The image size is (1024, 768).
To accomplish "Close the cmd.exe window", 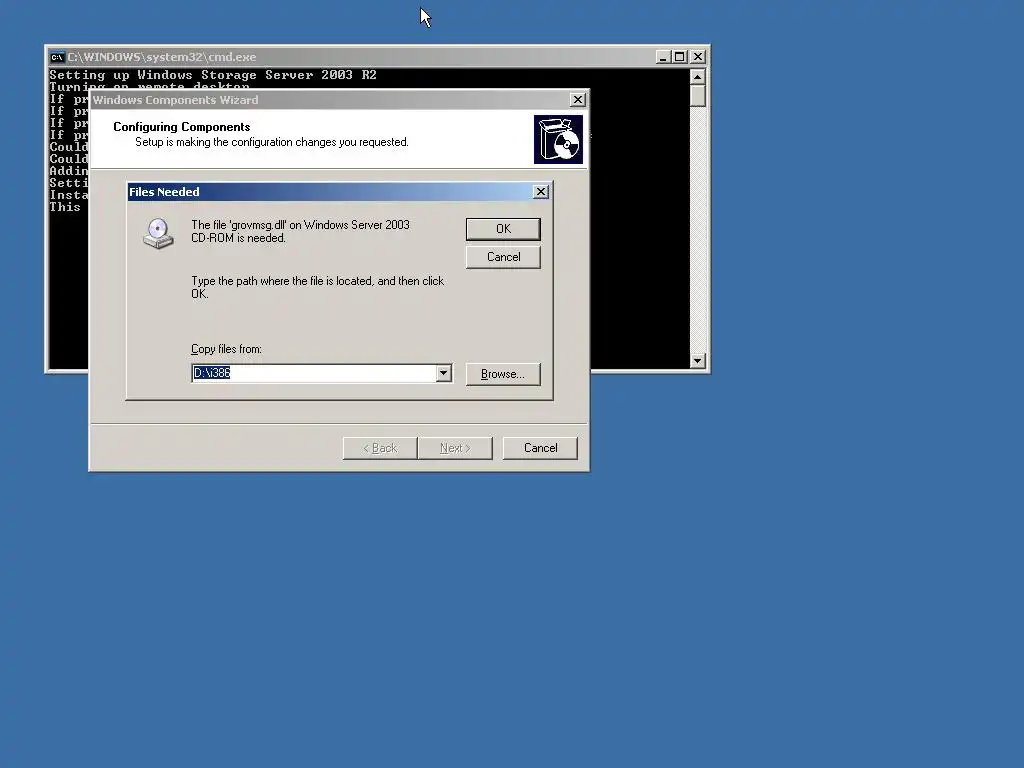I will 698,57.
